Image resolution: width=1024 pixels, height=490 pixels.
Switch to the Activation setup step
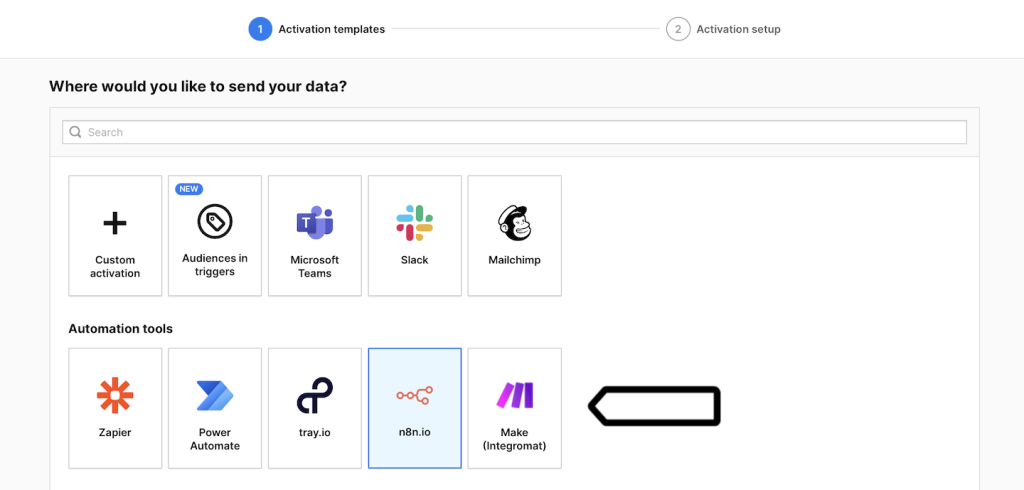[x=738, y=30]
